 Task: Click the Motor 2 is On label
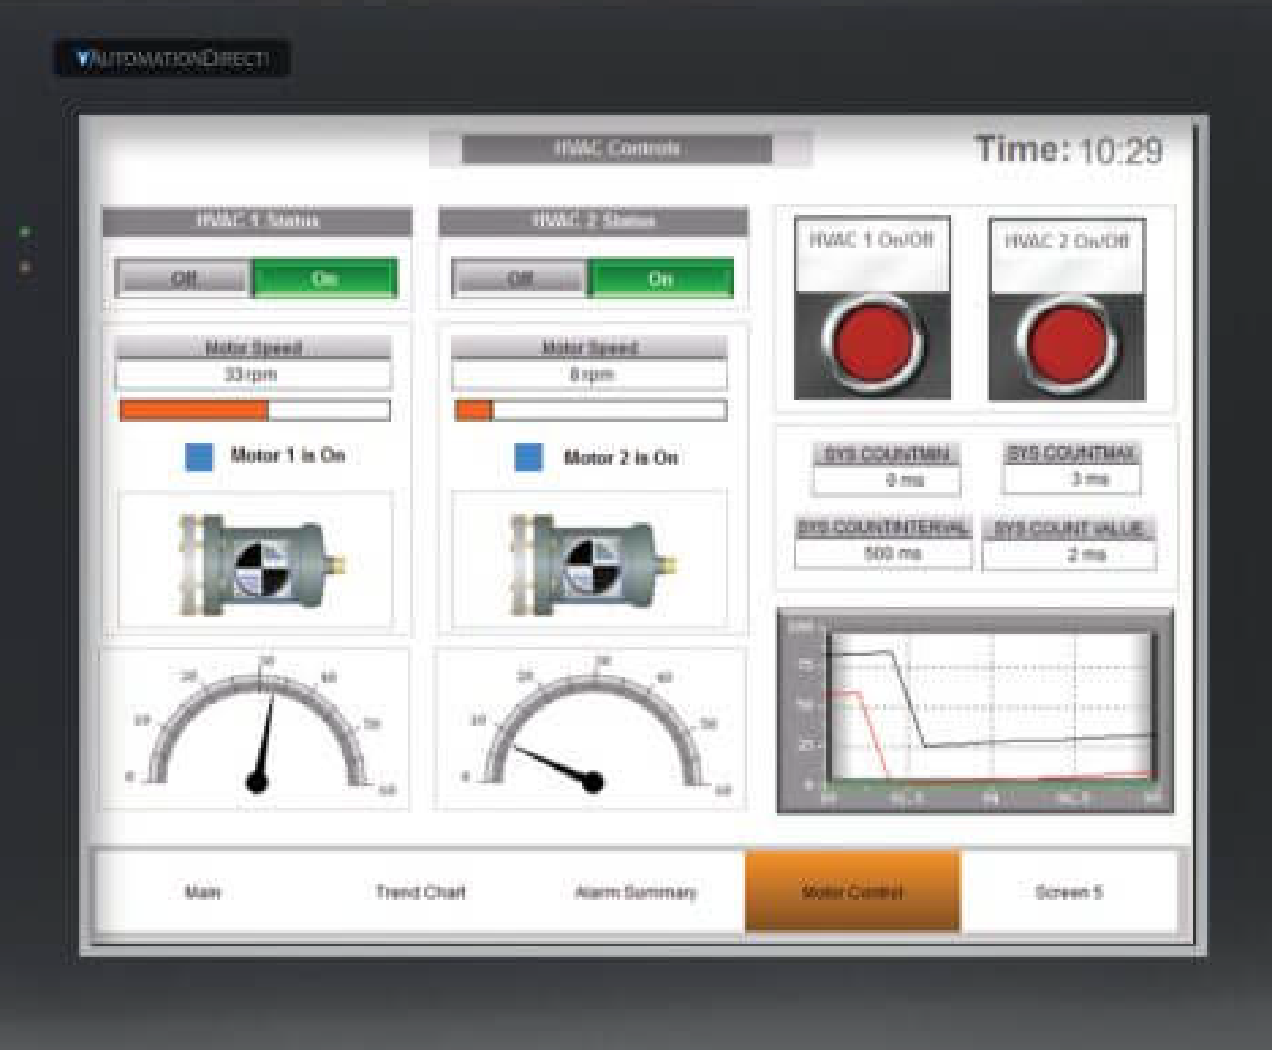pyautogui.click(x=620, y=457)
